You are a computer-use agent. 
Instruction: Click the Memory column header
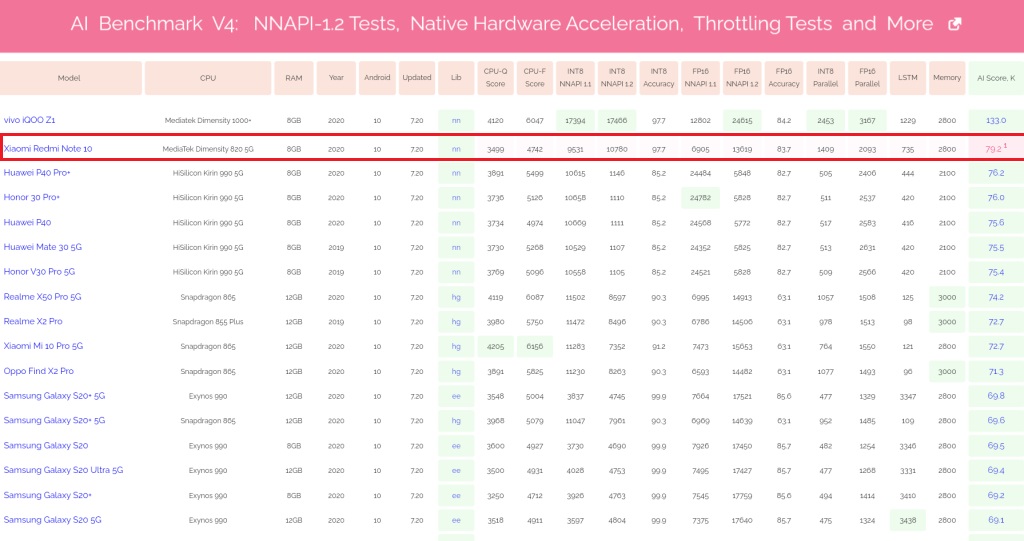[x=946, y=78]
